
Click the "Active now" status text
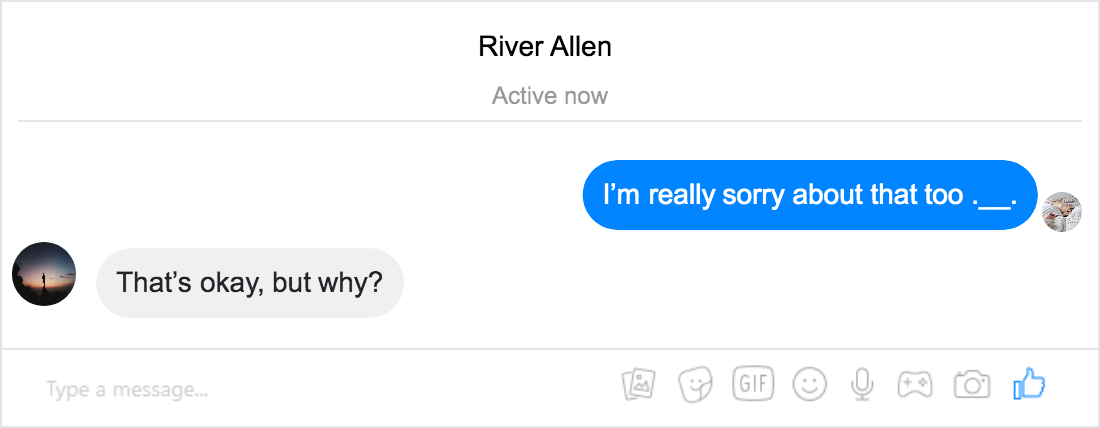coord(549,95)
